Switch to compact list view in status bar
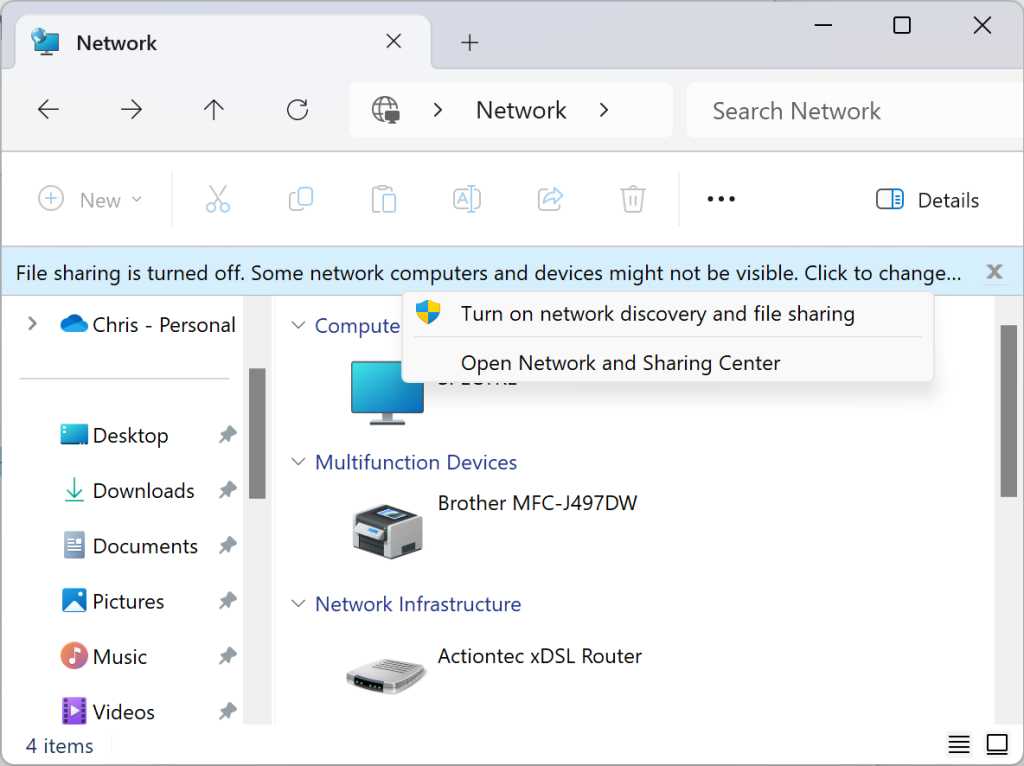 (958, 744)
